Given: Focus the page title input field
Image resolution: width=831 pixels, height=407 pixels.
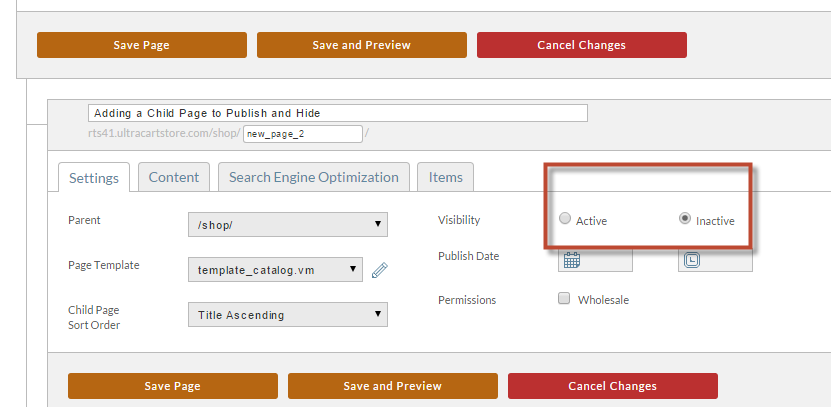Looking at the screenshot, I should [338, 113].
